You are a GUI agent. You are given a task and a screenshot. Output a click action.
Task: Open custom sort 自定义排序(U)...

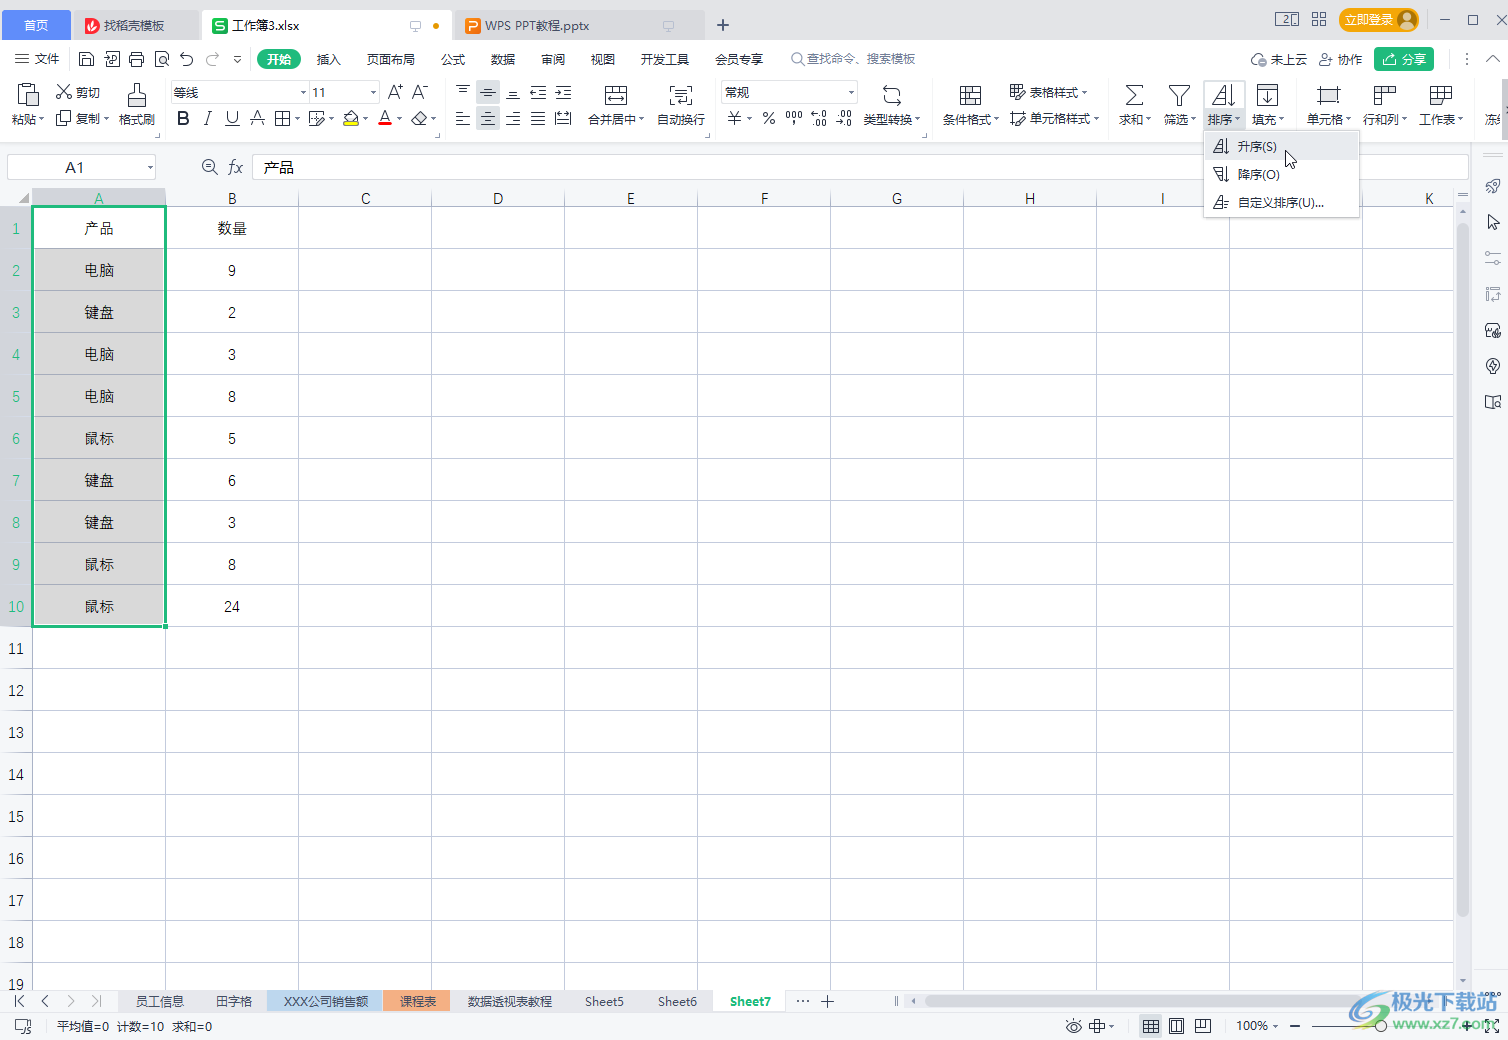(1281, 202)
